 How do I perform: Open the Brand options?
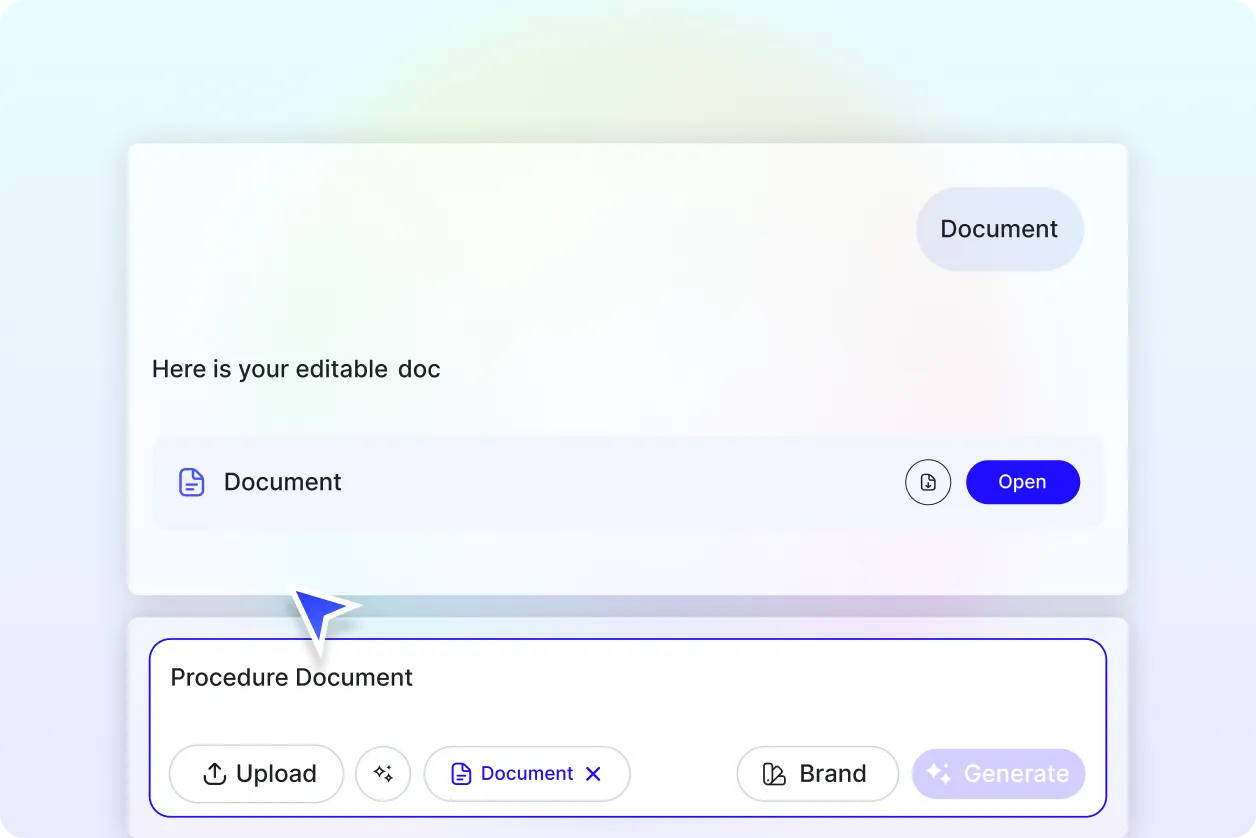818,774
